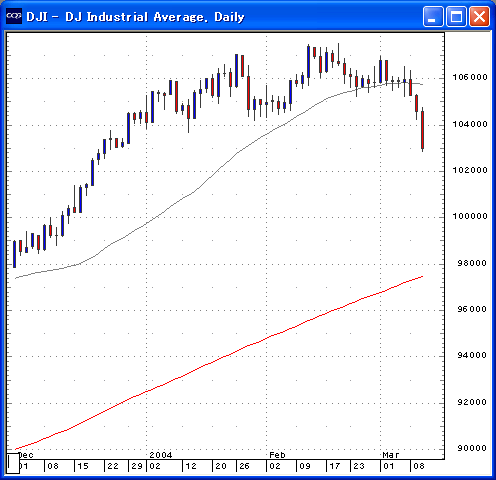Close the DJI chart window
496x480 pixels.
point(480,16)
